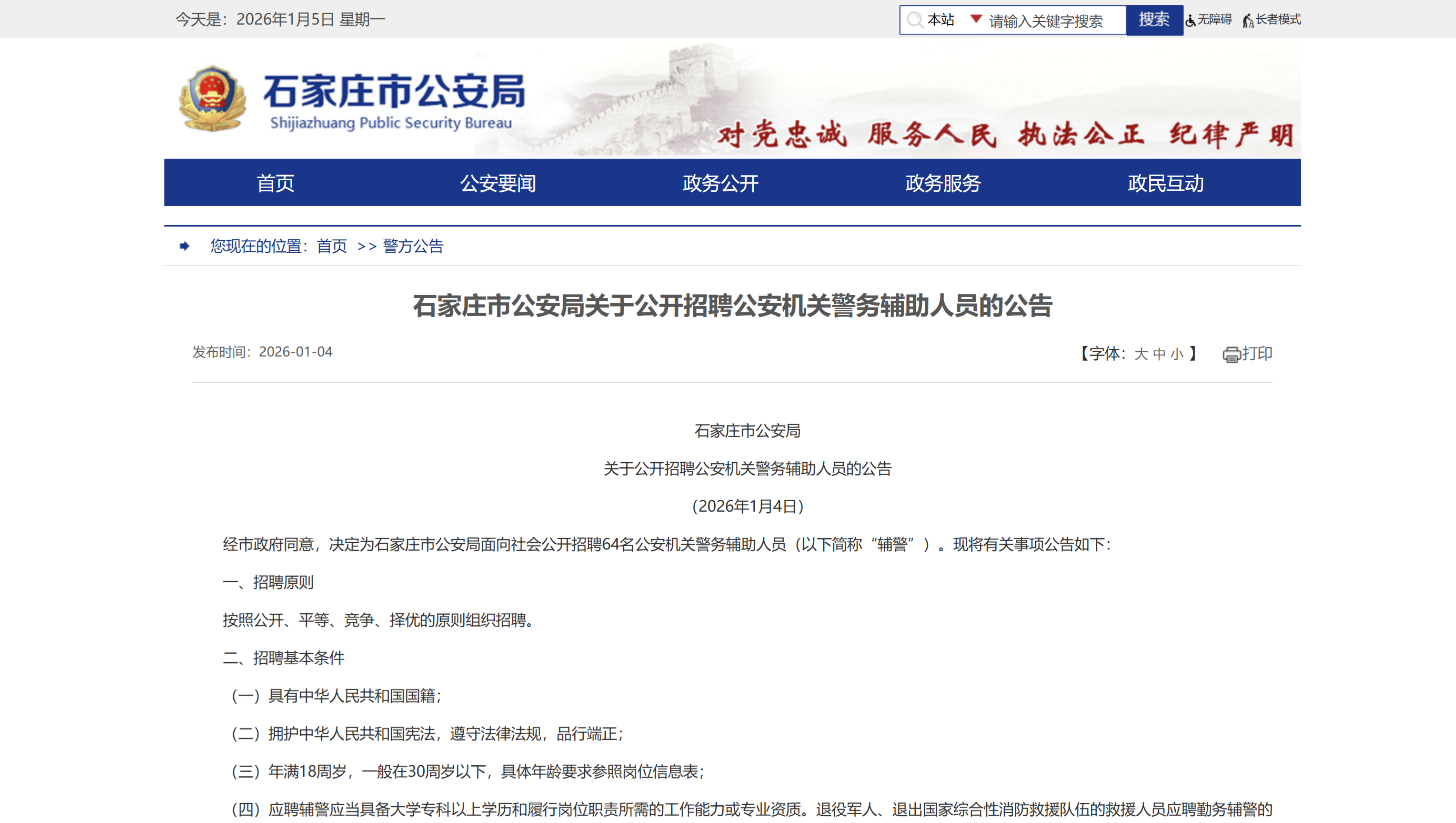
Task: Open the 首页 navigation menu
Action: point(275,183)
